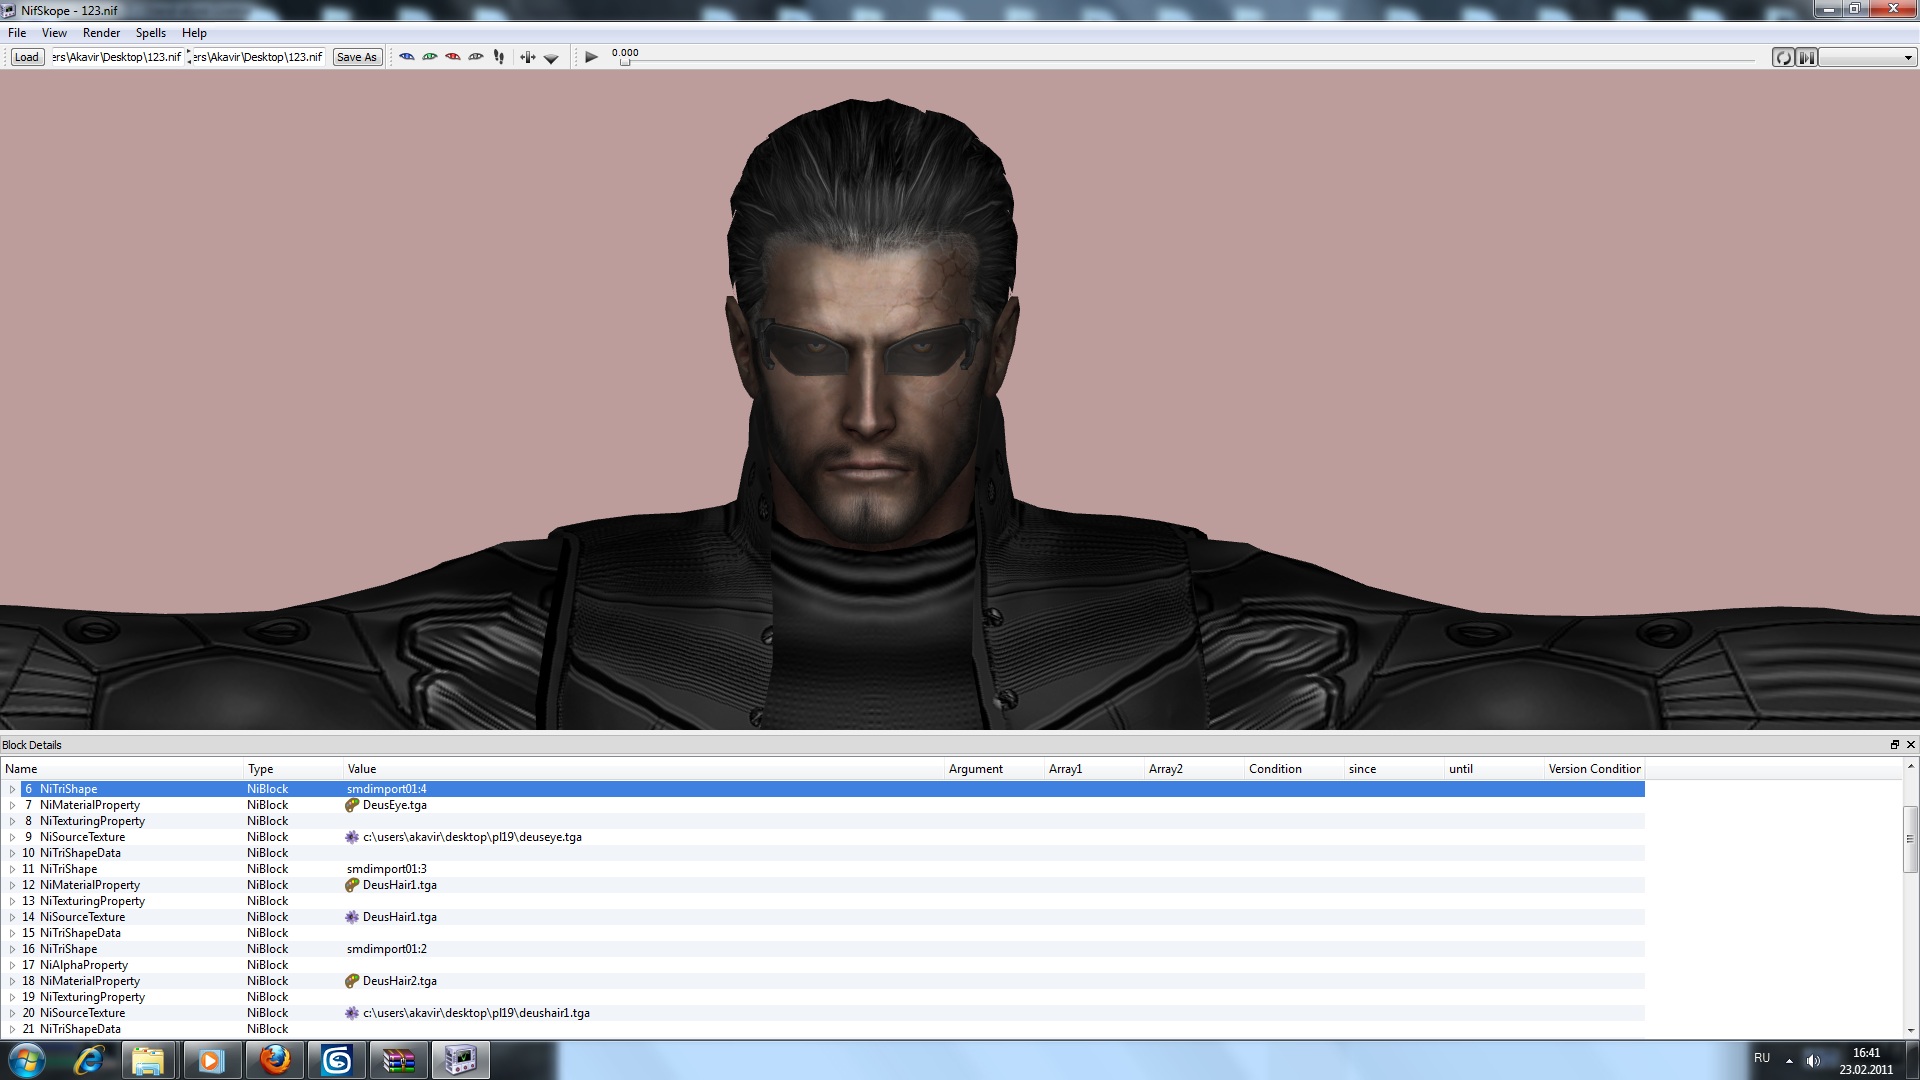Open the File menu

(17, 33)
